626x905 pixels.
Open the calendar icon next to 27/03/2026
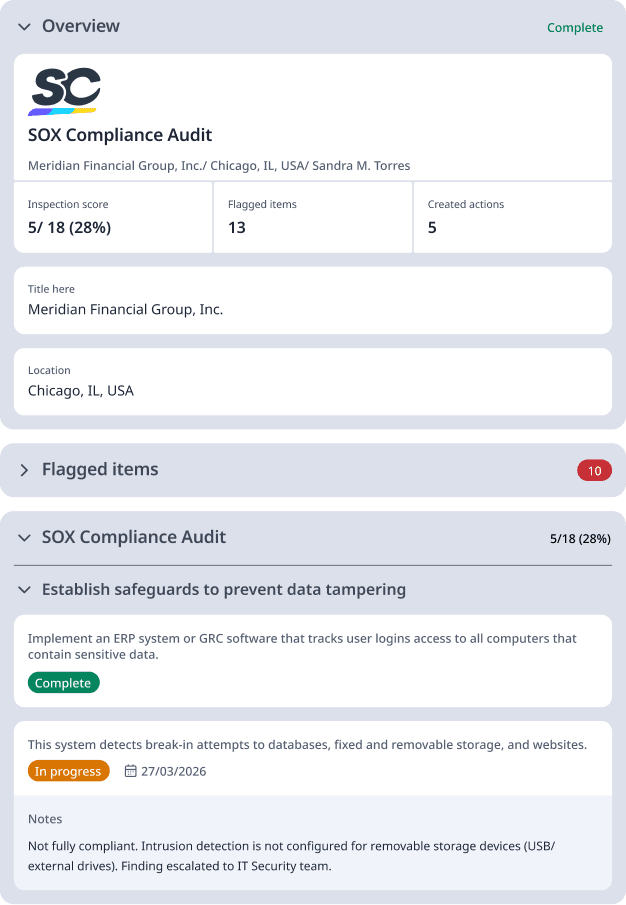(131, 771)
